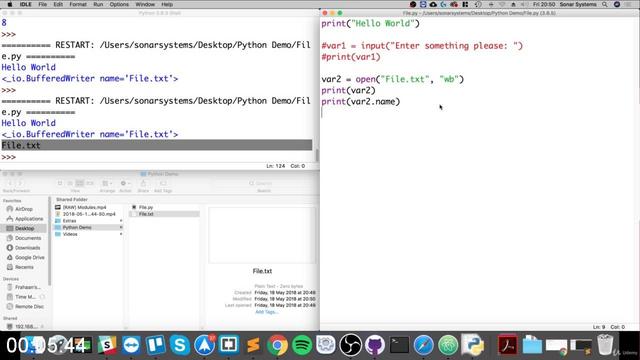Open the Edit menu

pyautogui.click(x=58, y=4)
